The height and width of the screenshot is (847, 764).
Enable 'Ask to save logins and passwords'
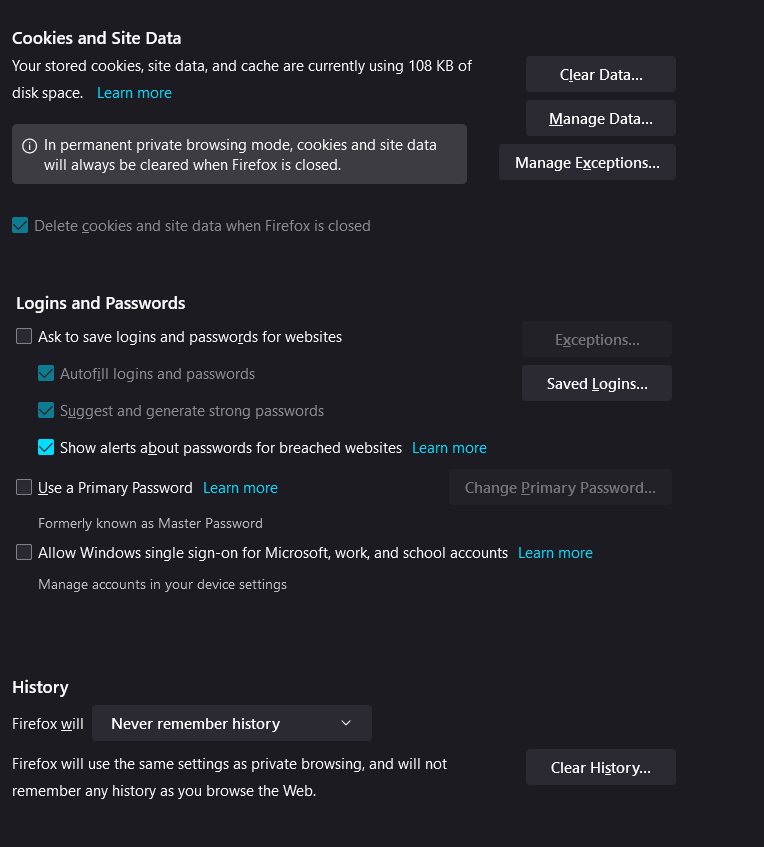pyautogui.click(x=24, y=337)
